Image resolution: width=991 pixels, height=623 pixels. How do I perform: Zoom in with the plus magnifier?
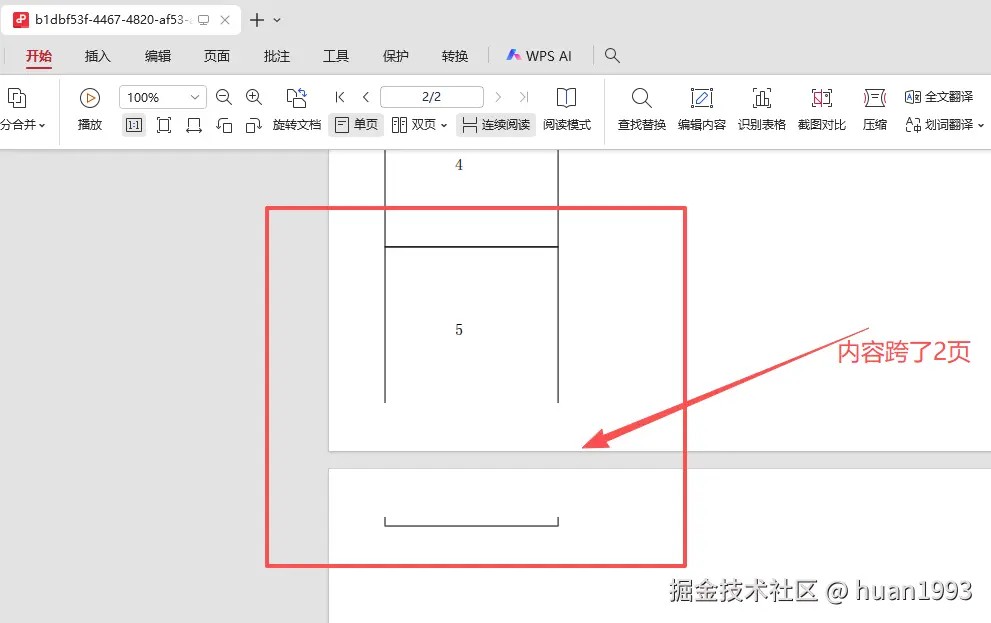pyautogui.click(x=254, y=97)
